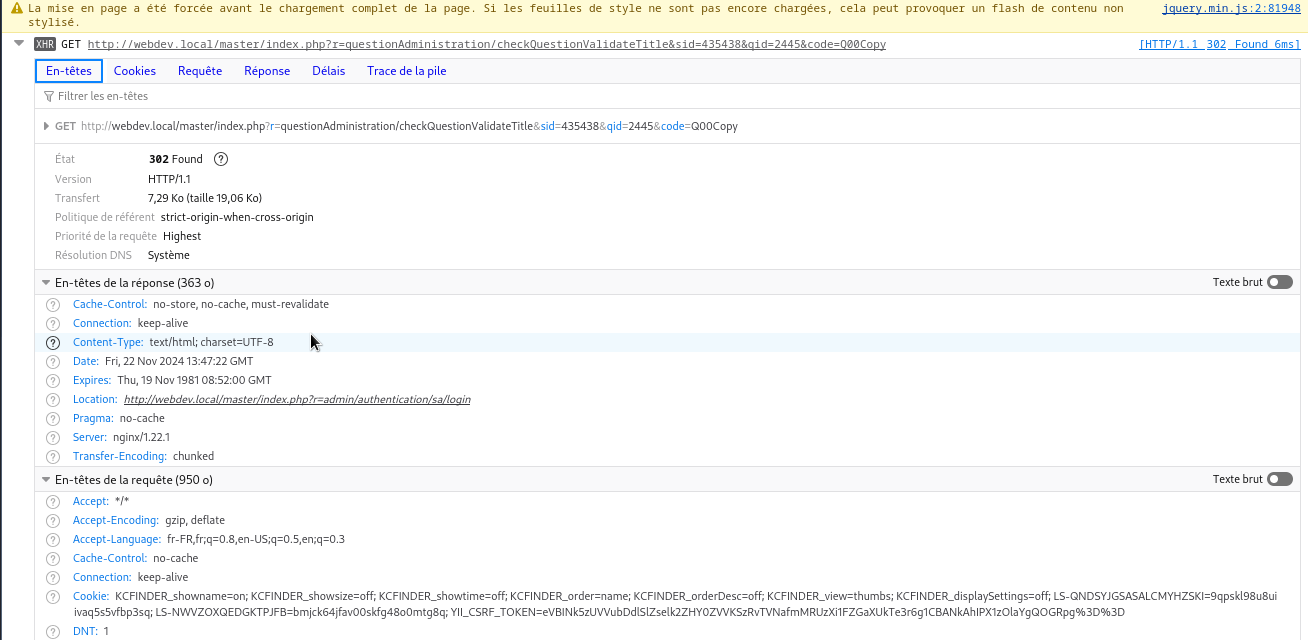Select the gzip, deflate value
Screen dimensions: 1308x640
pos(195,520)
